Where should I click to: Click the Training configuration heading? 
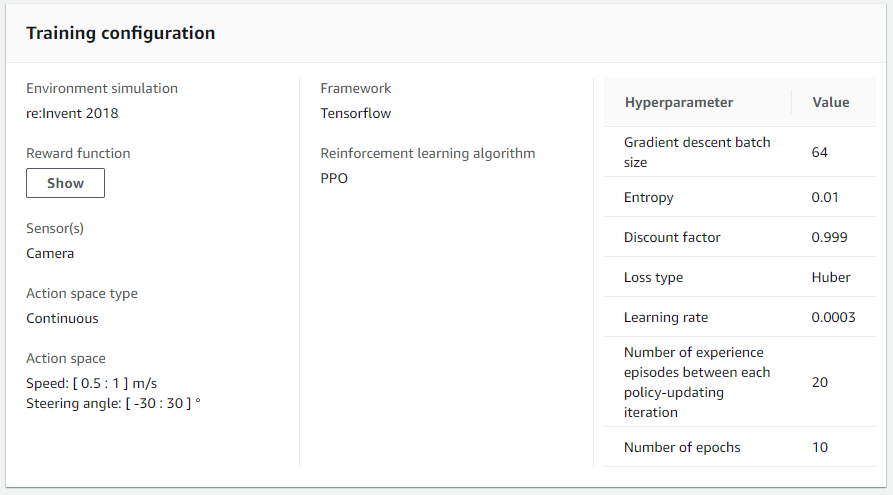tap(120, 33)
